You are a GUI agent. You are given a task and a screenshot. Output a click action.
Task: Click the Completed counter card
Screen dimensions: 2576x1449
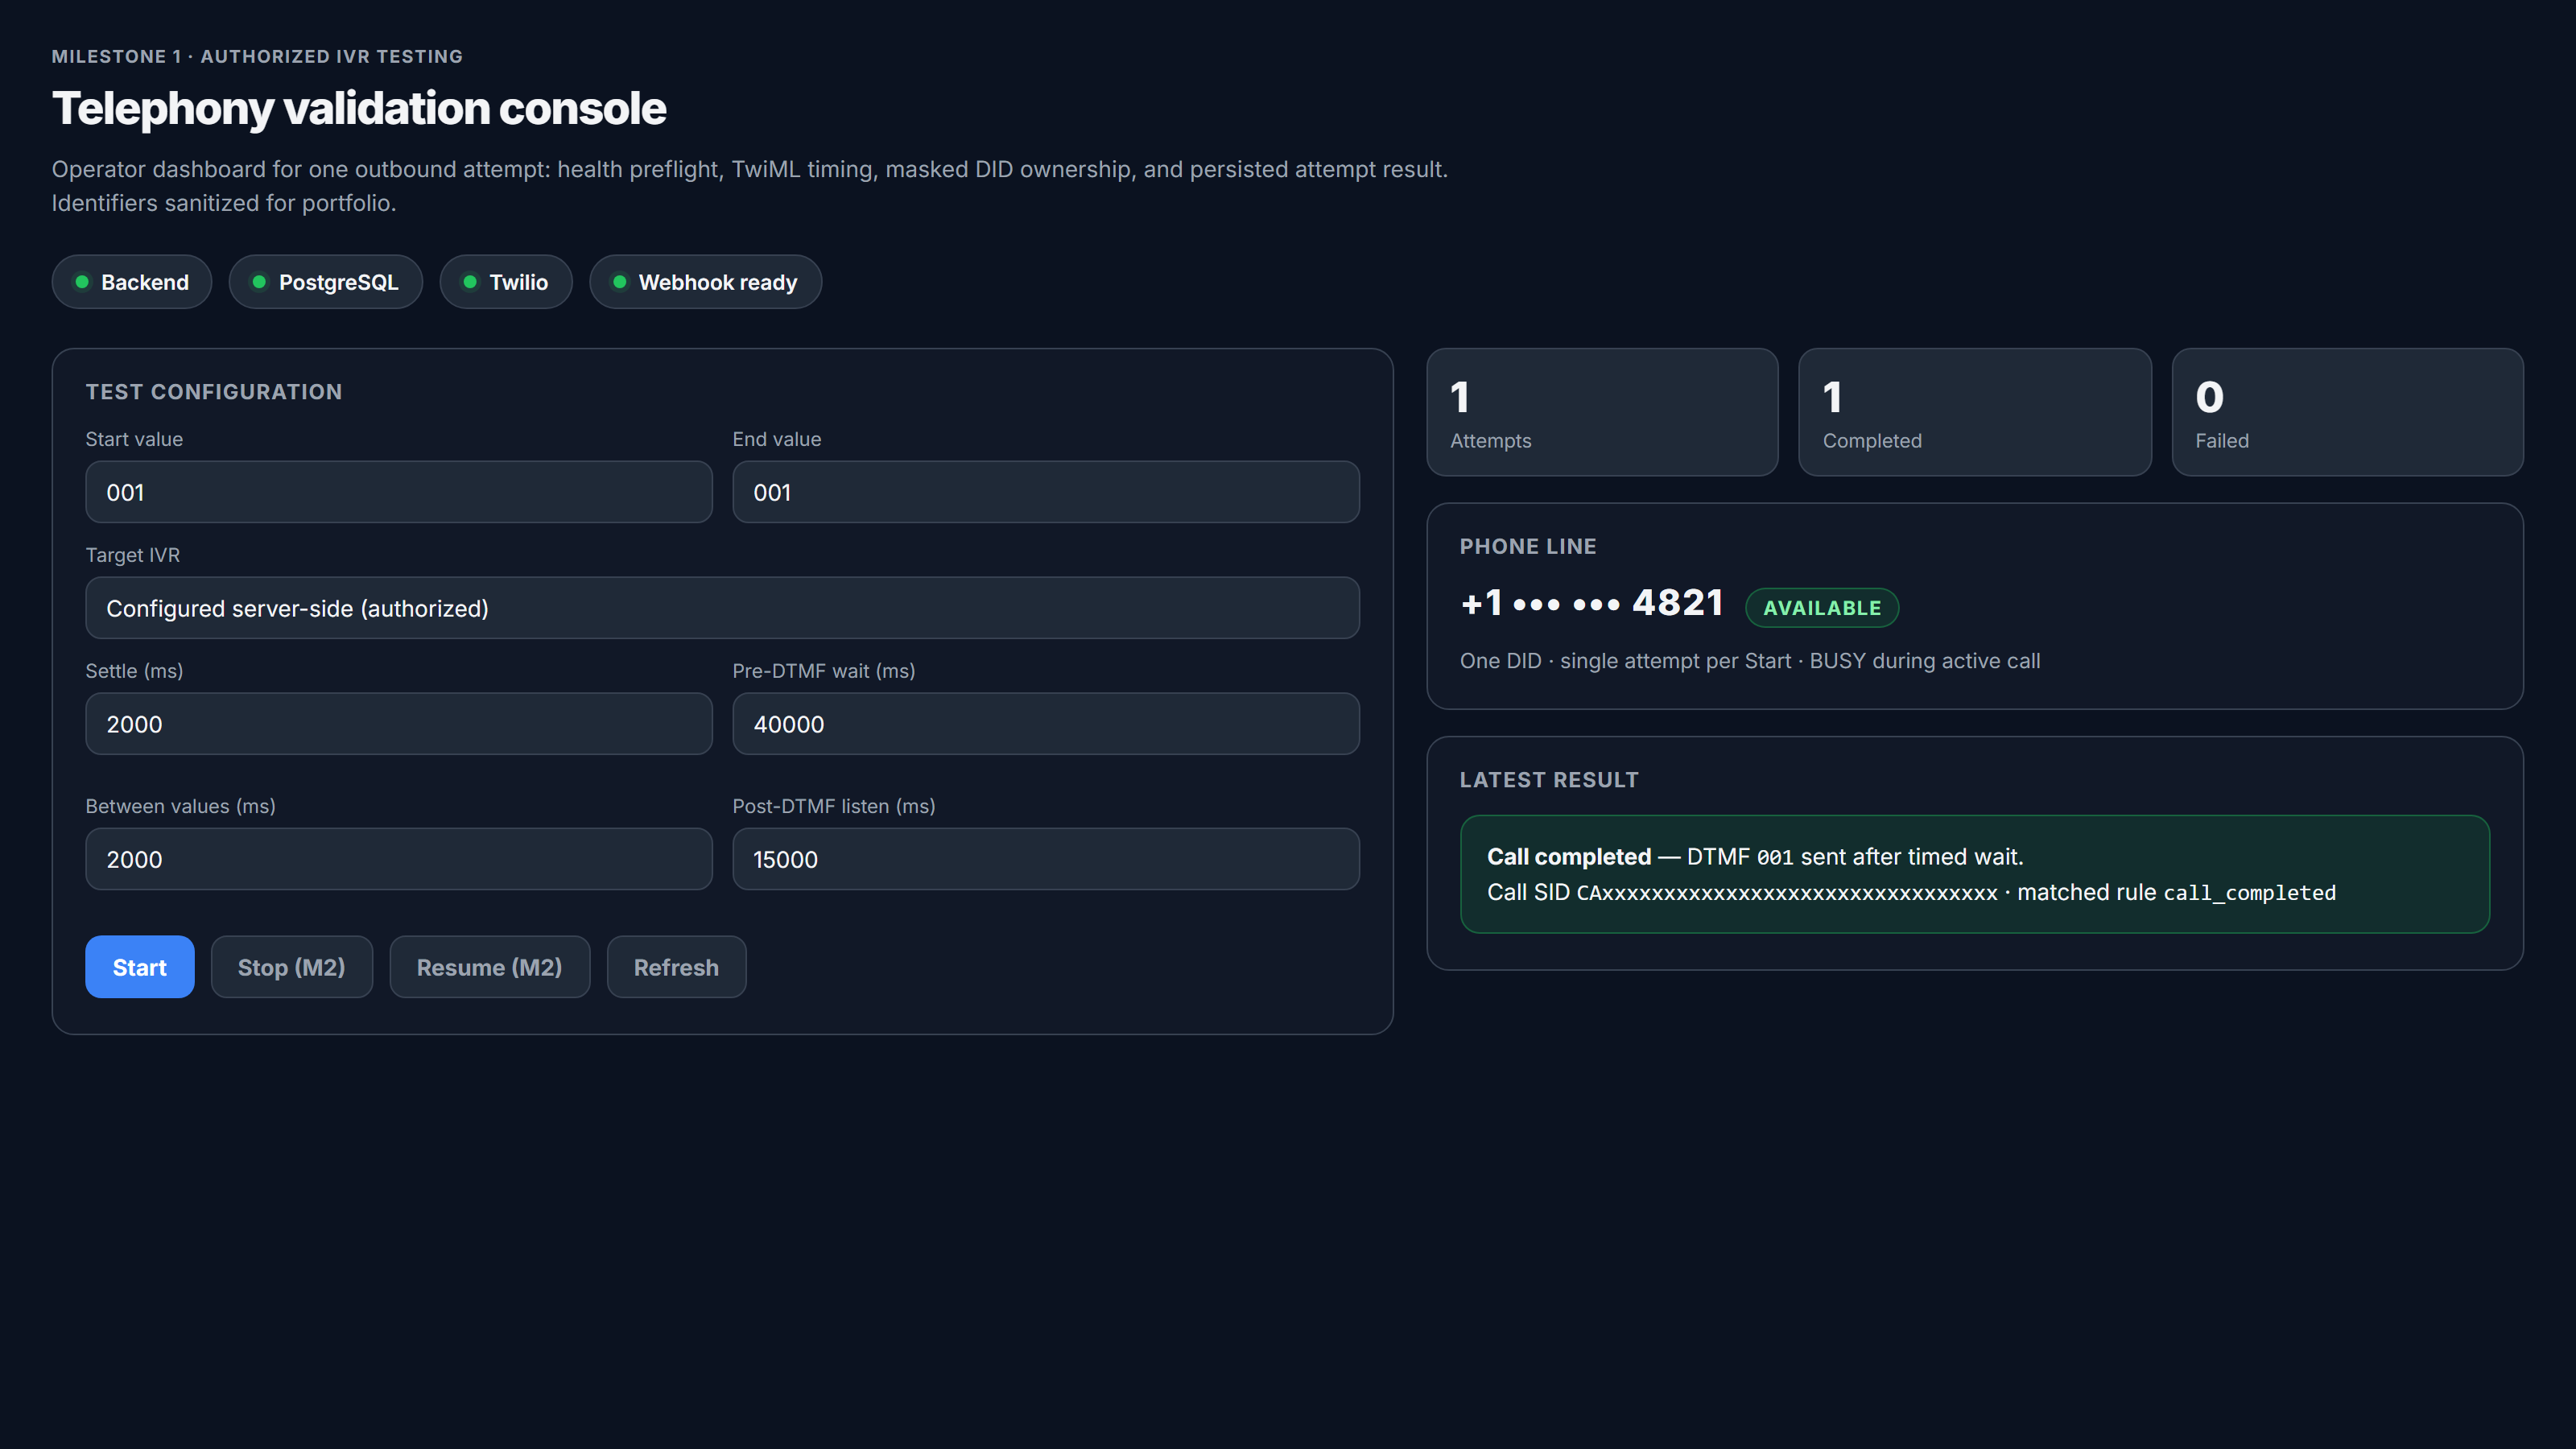(1974, 412)
